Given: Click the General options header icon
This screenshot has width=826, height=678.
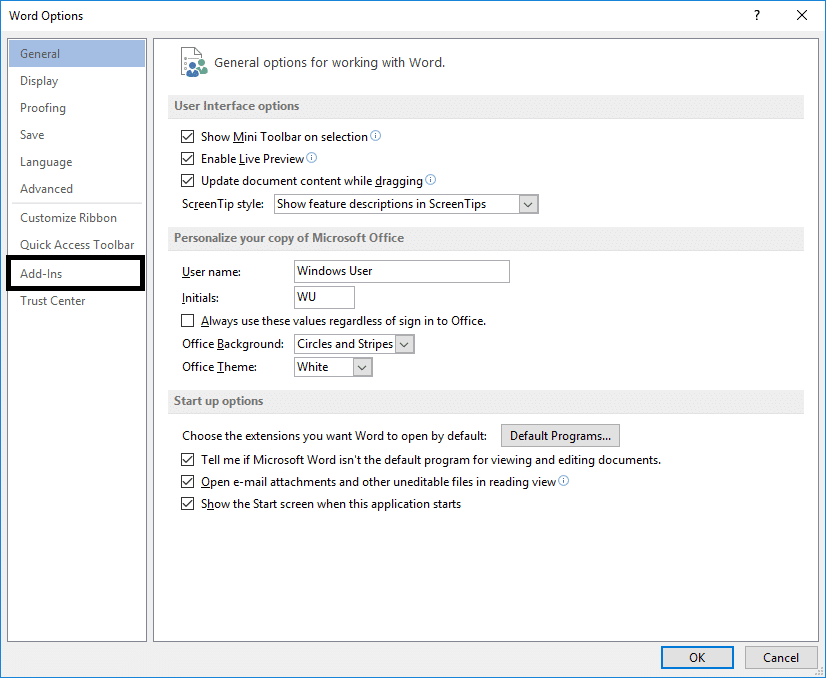Looking at the screenshot, I should (193, 62).
